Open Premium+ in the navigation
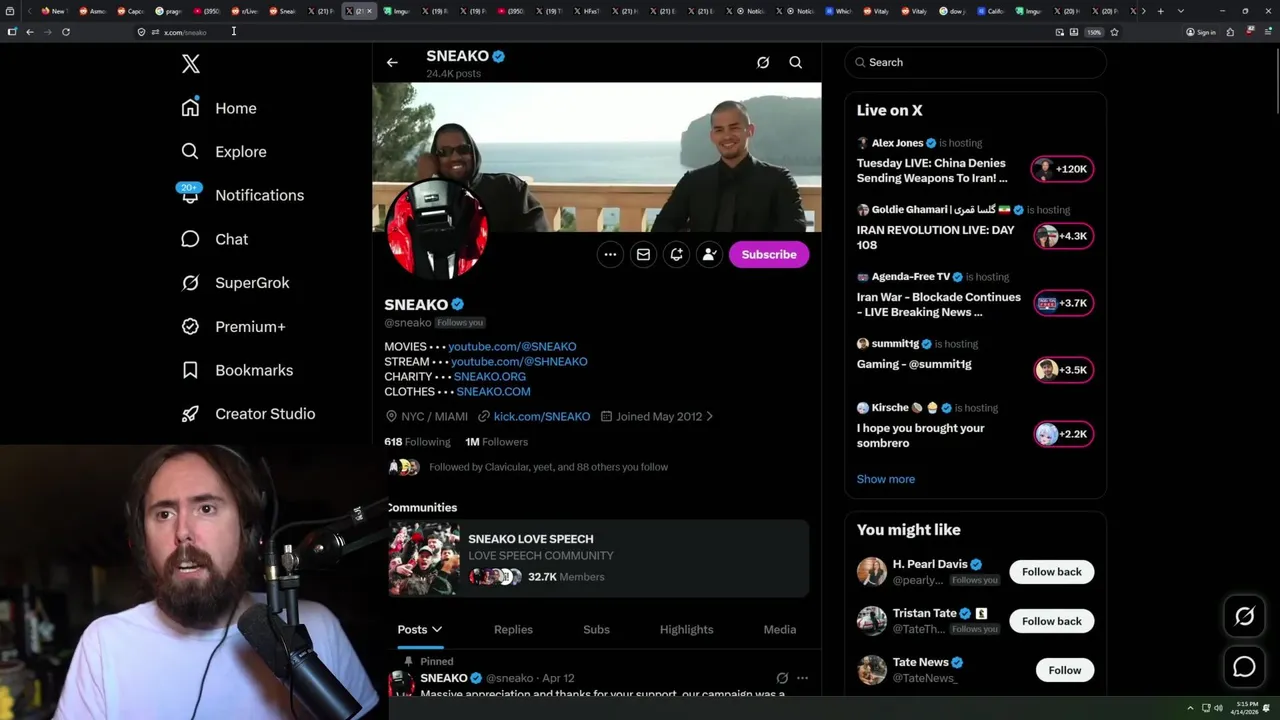This screenshot has height=720, width=1280. pyautogui.click(x=233, y=327)
